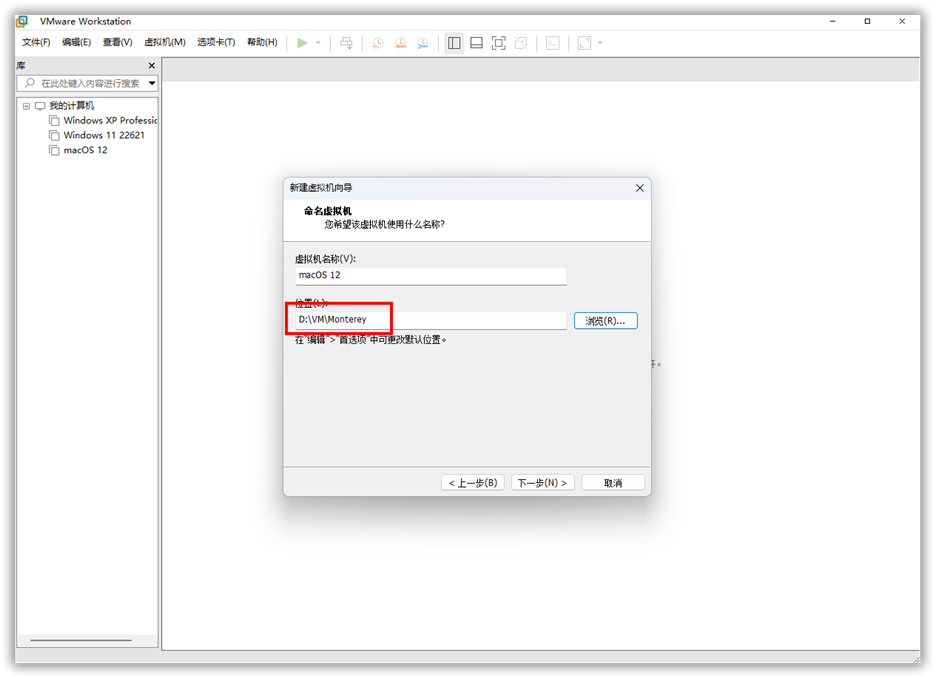The image size is (935, 678).
Task: Click the VMware Workstation title bar icon
Action: pyautogui.click(x=22, y=21)
